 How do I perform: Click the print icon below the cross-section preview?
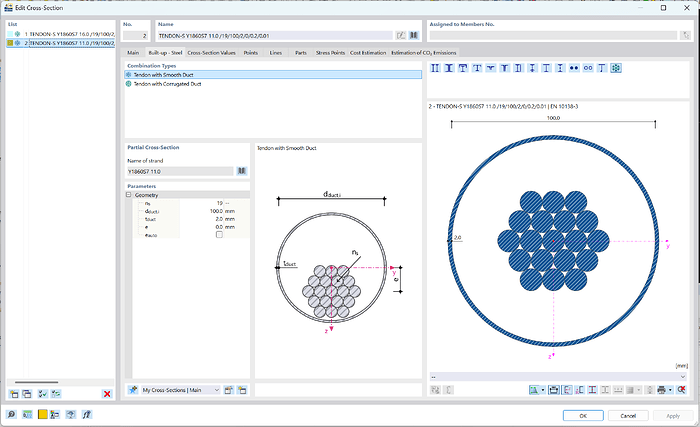coord(662,390)
